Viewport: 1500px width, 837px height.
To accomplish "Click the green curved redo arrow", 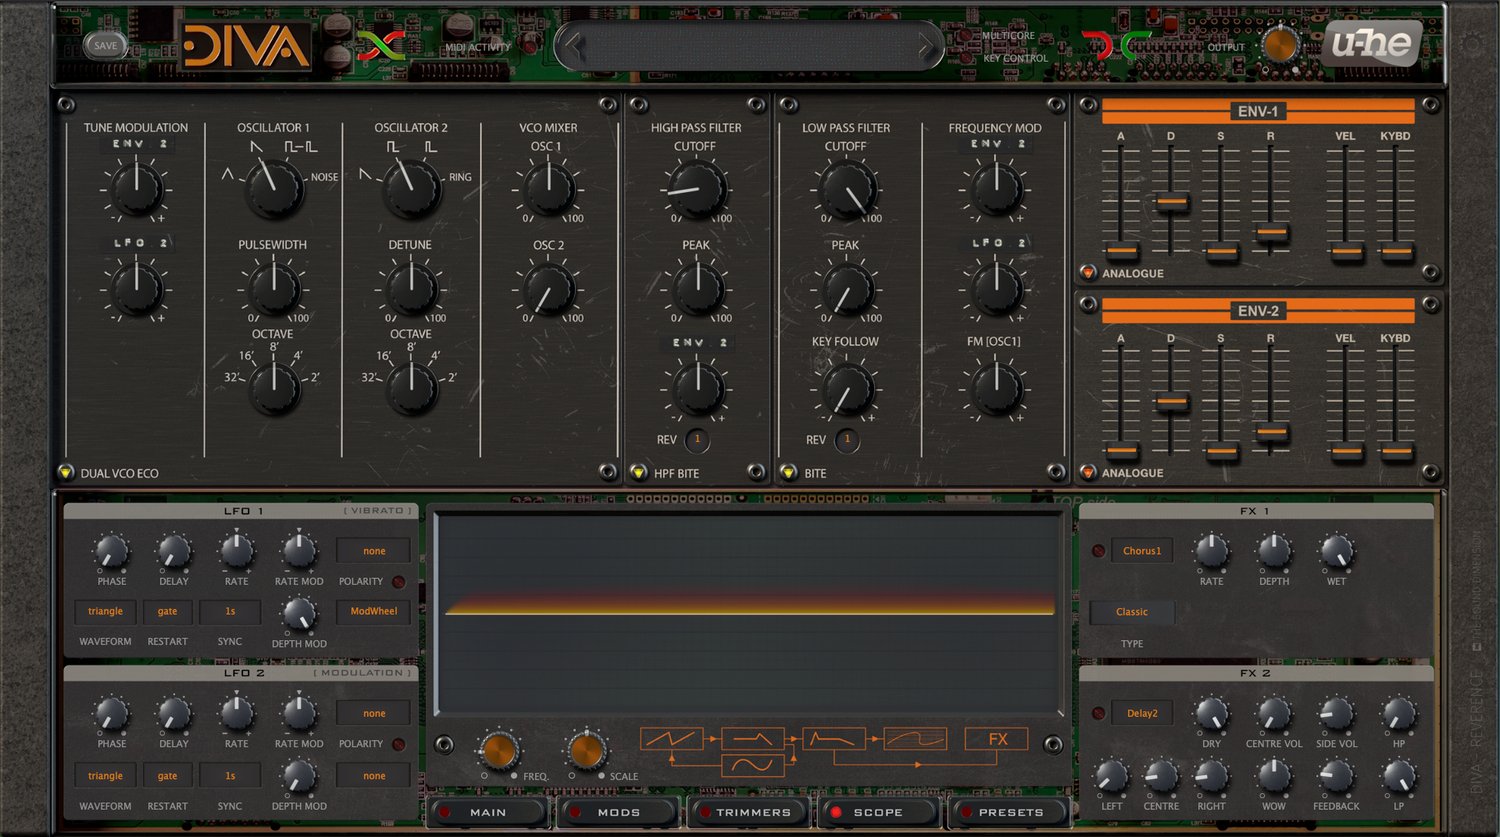I will click(1134, 46).
